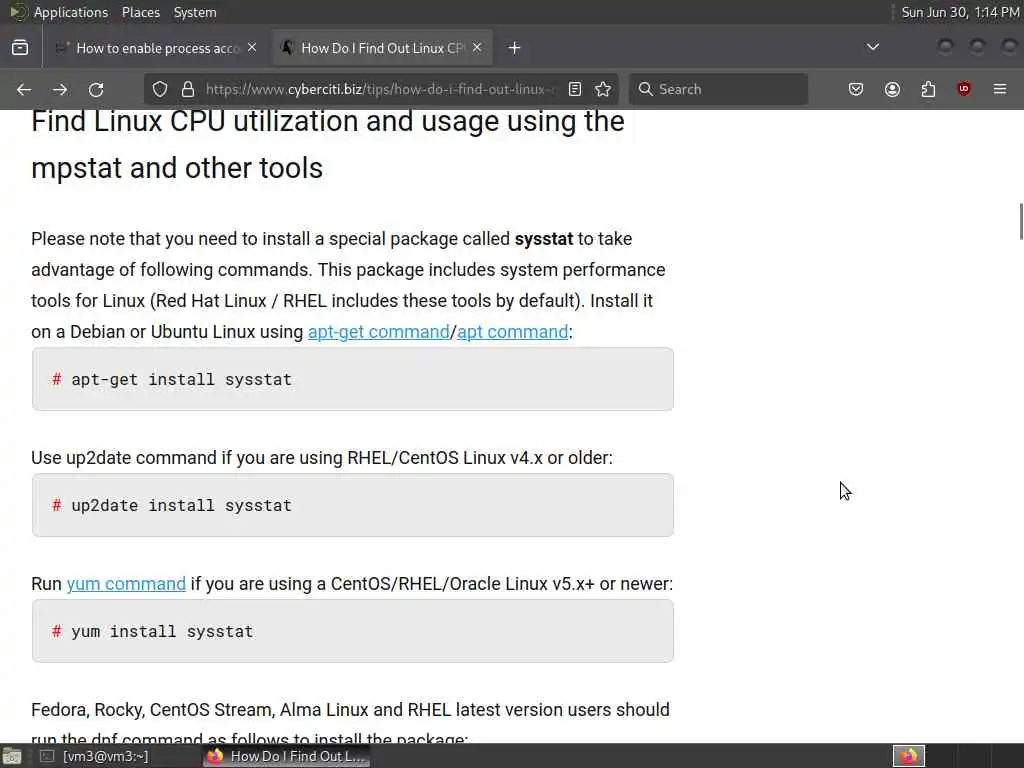Go back to the previous page
This screenshot has height=768, width=1024.
pyautogui.click(x=24, y=89)
